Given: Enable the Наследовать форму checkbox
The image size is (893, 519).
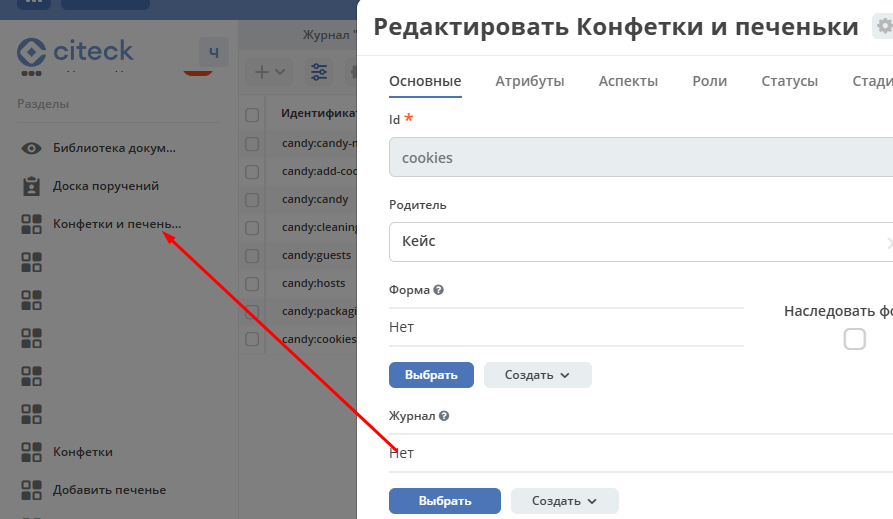Looking at the screenshot, I should tap(854, 339).
